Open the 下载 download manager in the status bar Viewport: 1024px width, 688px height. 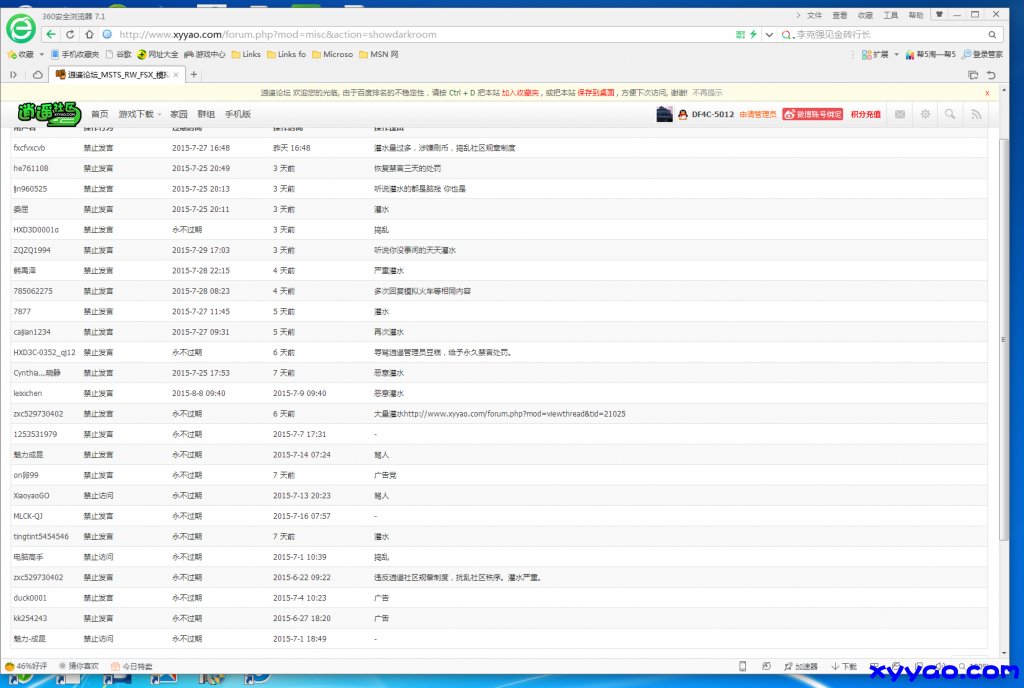[x=844, y=666]
